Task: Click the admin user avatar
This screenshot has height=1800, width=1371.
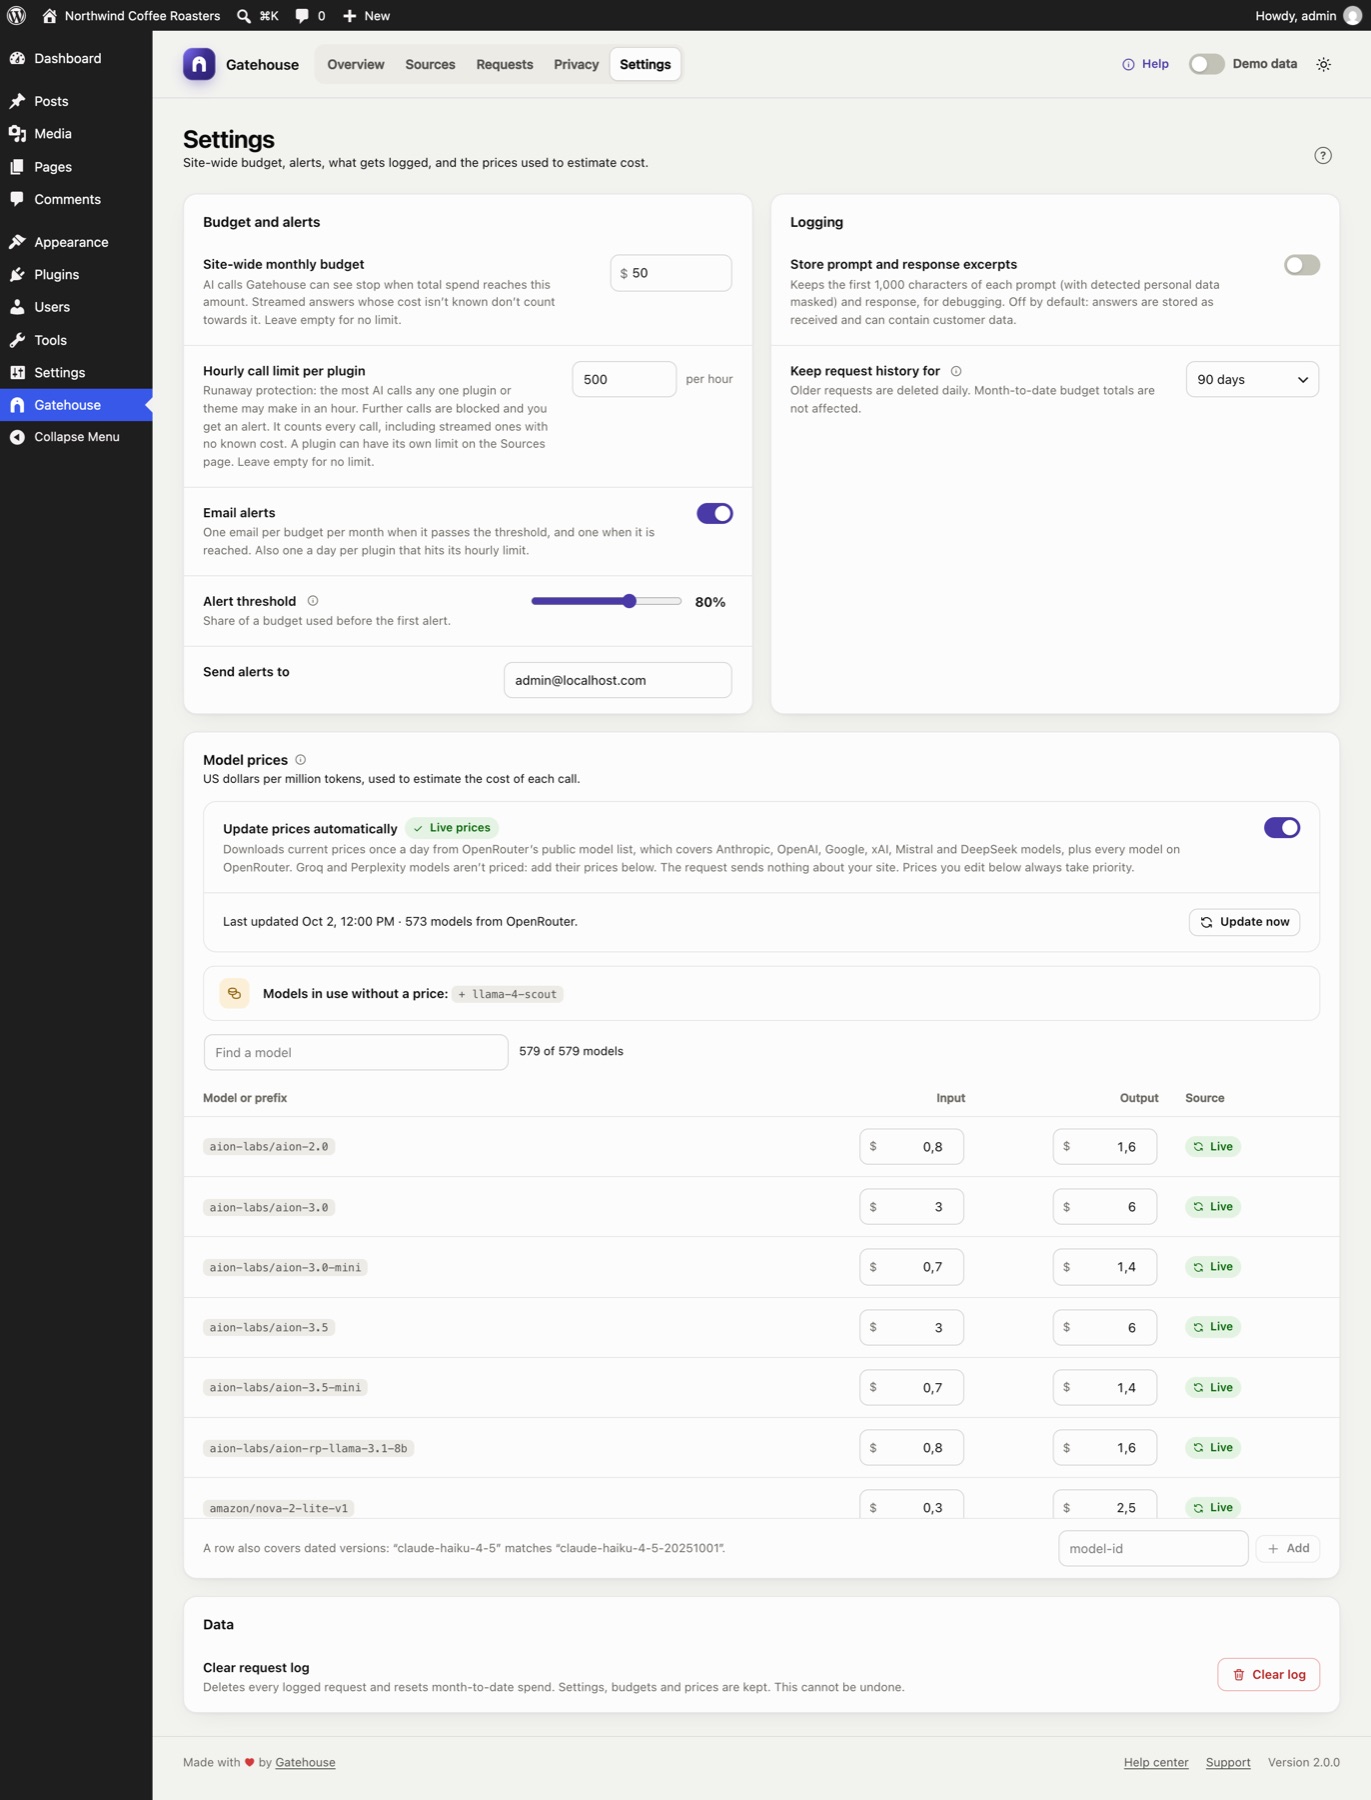Action: 1352,16
